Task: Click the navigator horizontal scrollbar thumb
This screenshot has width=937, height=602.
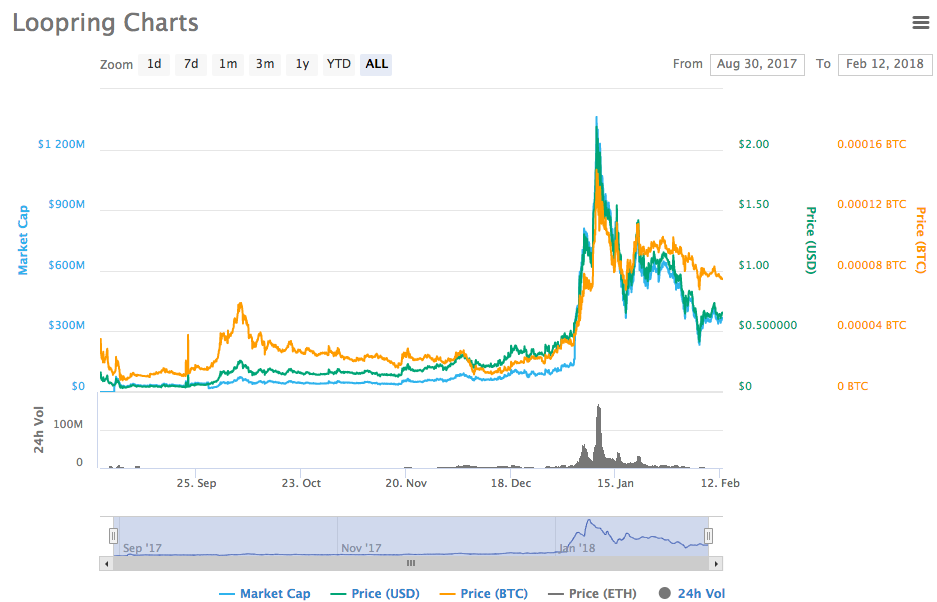Action: [411, 564]
